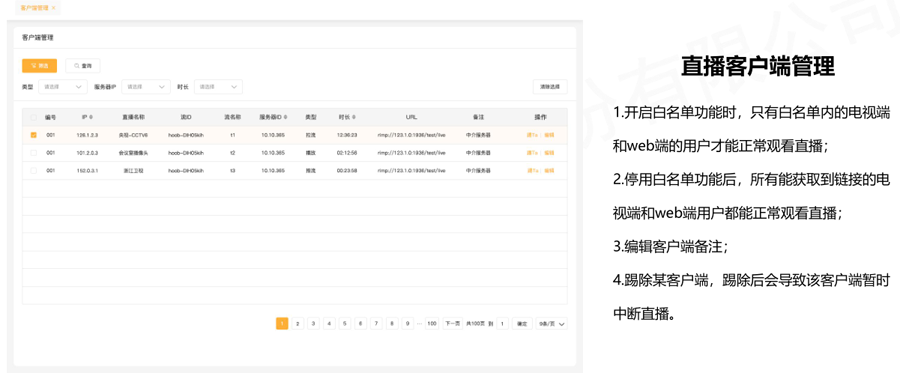Sort by the IP column sort icon
The height and width of the screenshot is (382, 900).
[x=92, y=117]
